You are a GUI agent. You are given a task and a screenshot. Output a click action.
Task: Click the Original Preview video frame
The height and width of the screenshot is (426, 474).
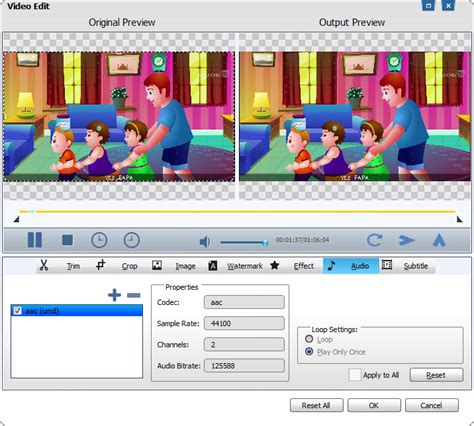point(119,117)
